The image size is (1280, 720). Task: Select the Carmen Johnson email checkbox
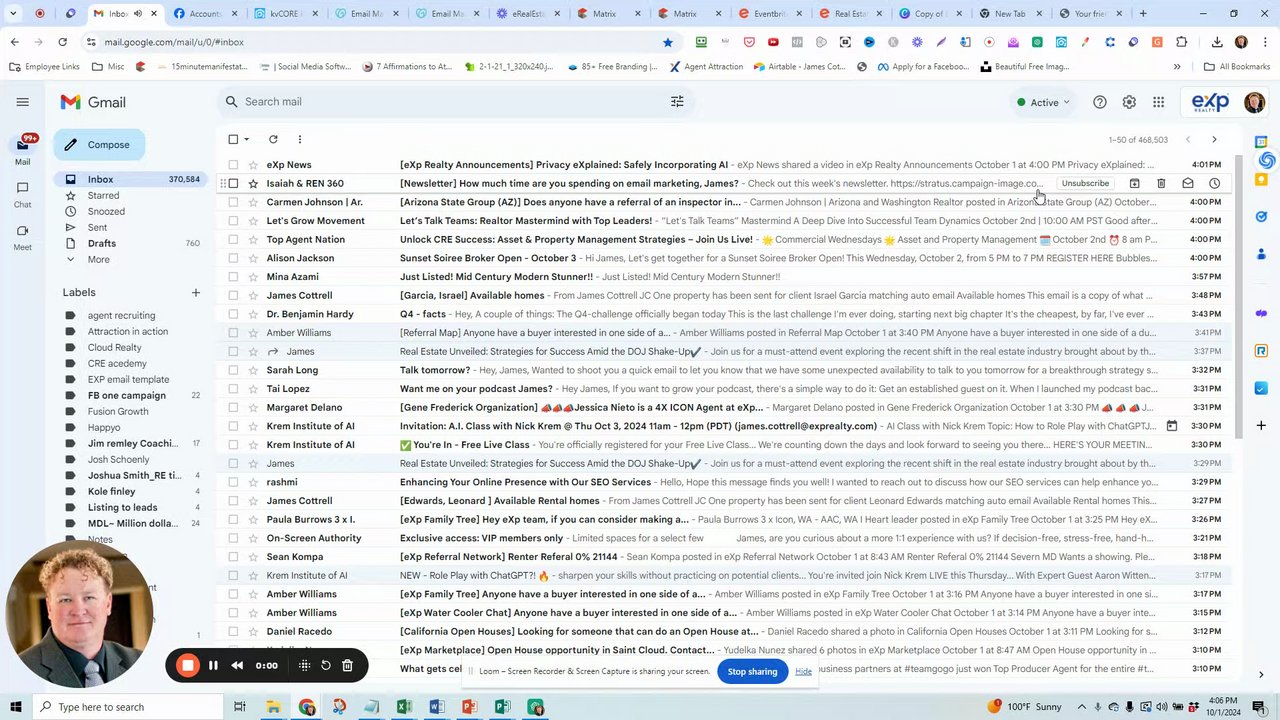(x=233, y=202)
